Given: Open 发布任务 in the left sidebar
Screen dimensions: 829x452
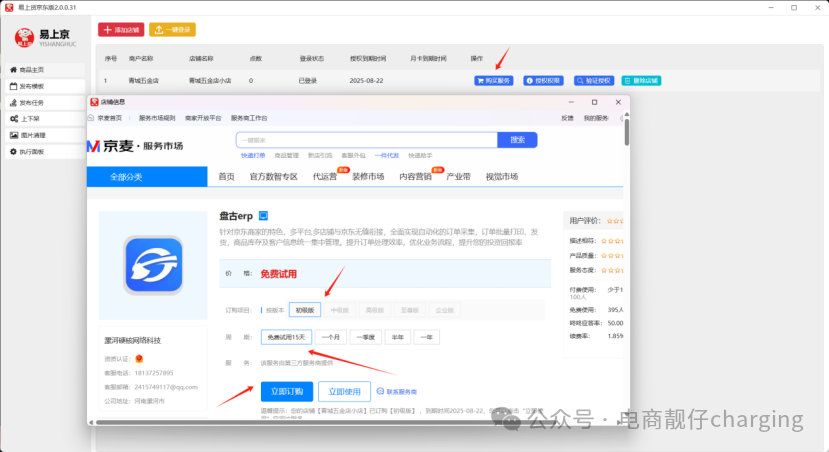Looking at the screenshot, I should 45,103.
